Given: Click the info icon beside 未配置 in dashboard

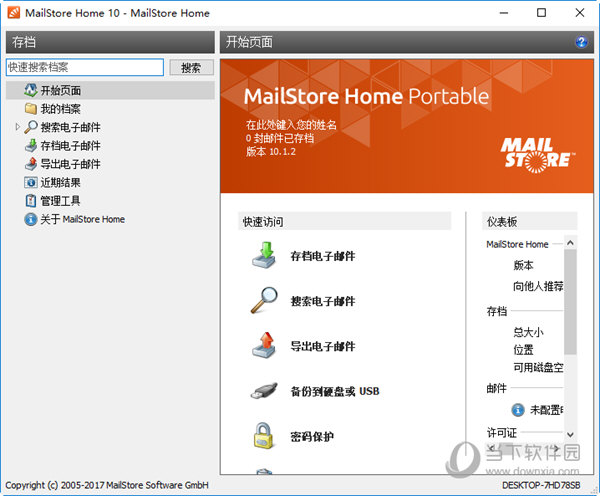Looking at the screenshot, I should coord(518,409).
